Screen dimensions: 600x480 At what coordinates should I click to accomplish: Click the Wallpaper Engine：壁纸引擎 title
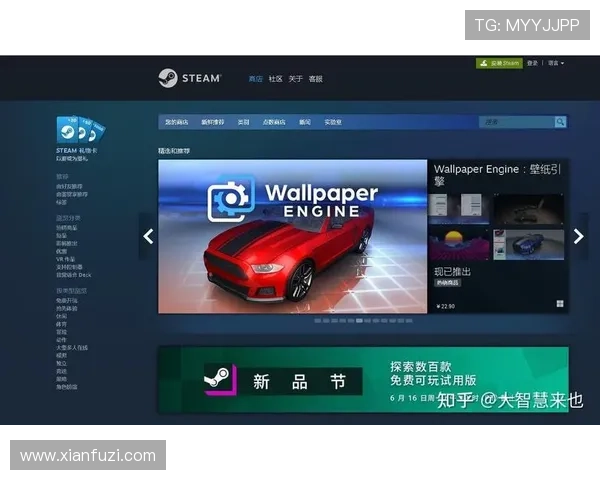(497, 175)
